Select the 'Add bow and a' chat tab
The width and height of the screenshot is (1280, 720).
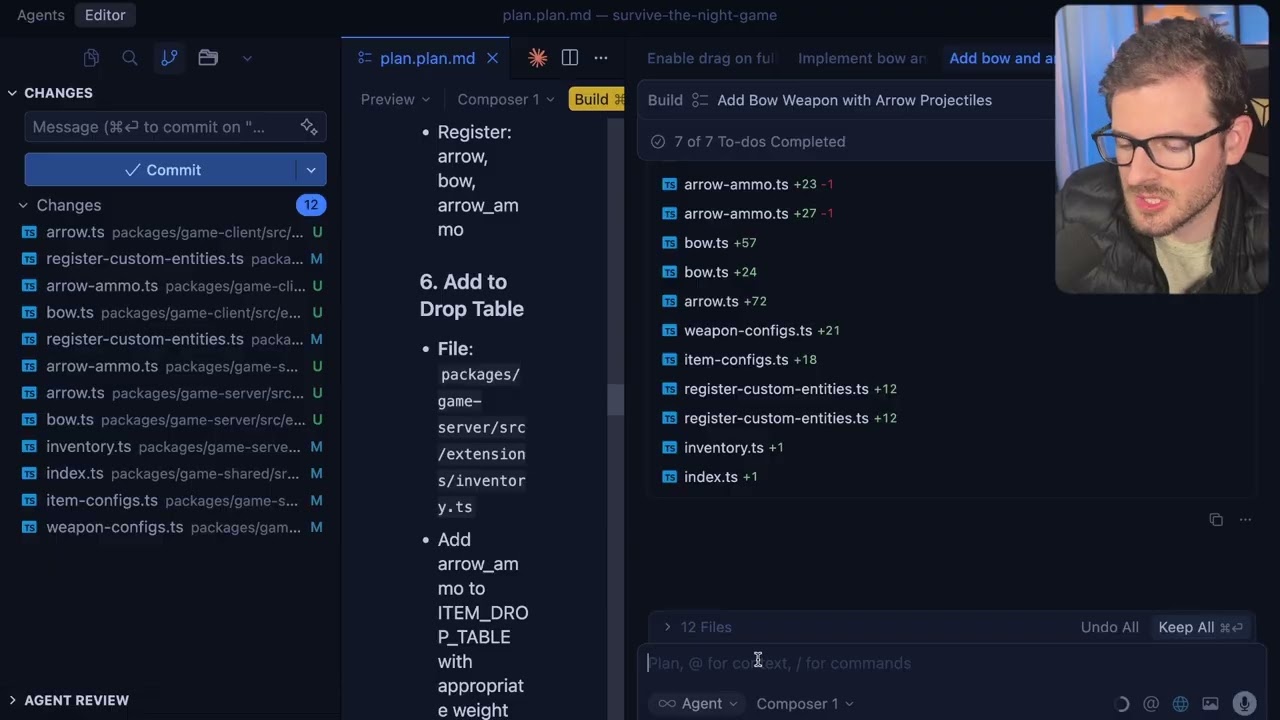click(x=1001, y=58)
